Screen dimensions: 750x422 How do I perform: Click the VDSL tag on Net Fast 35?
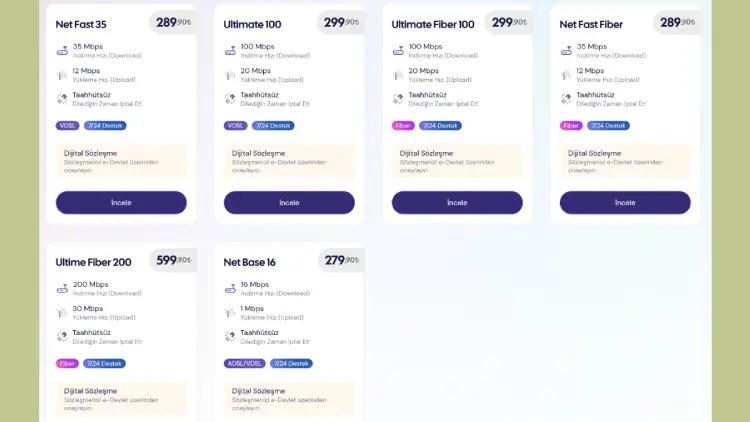[x=67, y=126]
